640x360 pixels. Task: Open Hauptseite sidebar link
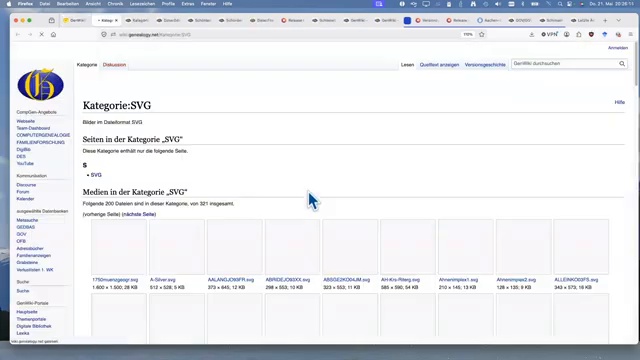click(x=27, y=312)
